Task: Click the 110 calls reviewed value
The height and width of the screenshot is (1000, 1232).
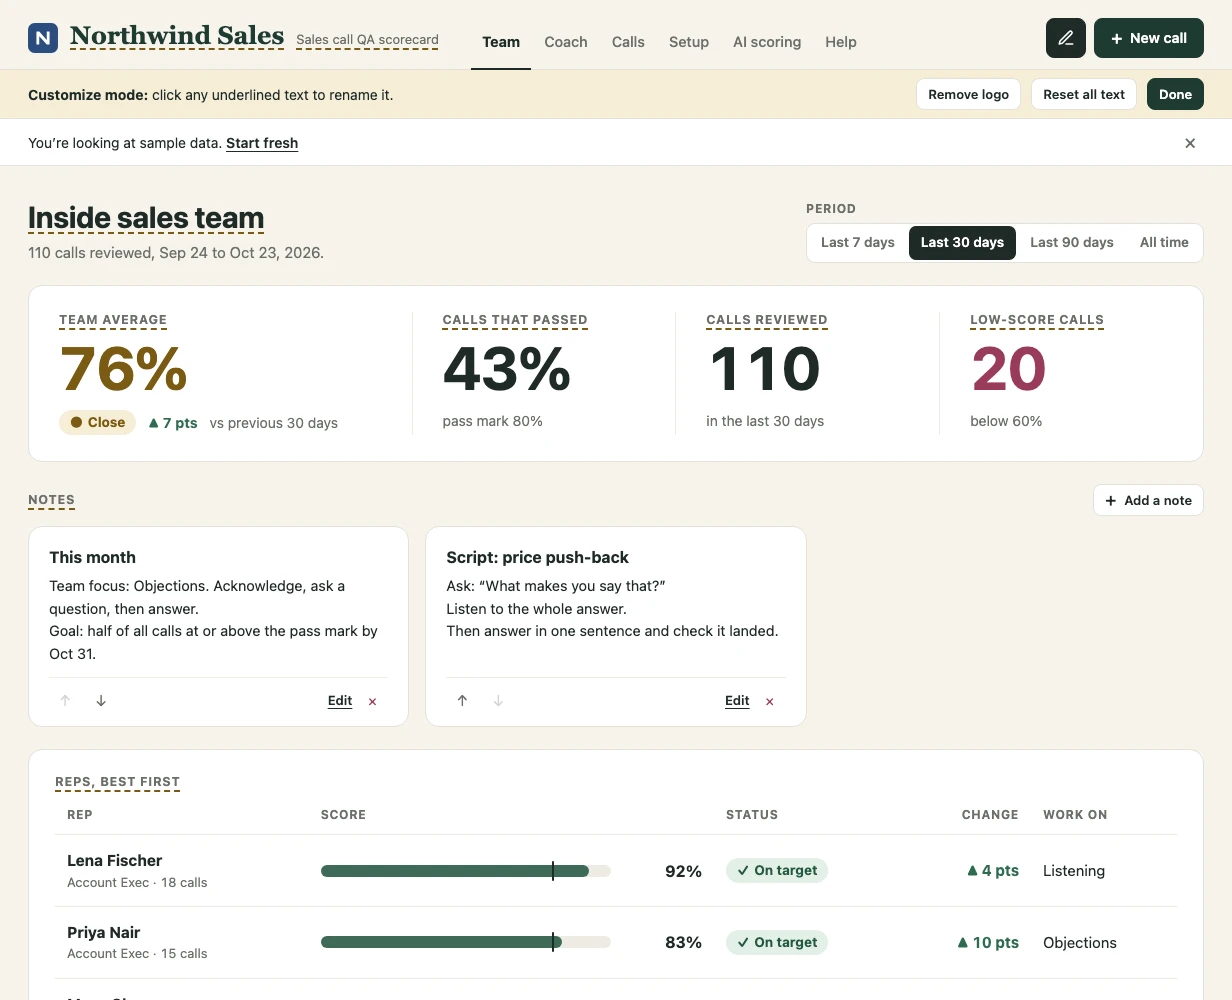Action: pyautogui.click(x=765, y=369)
